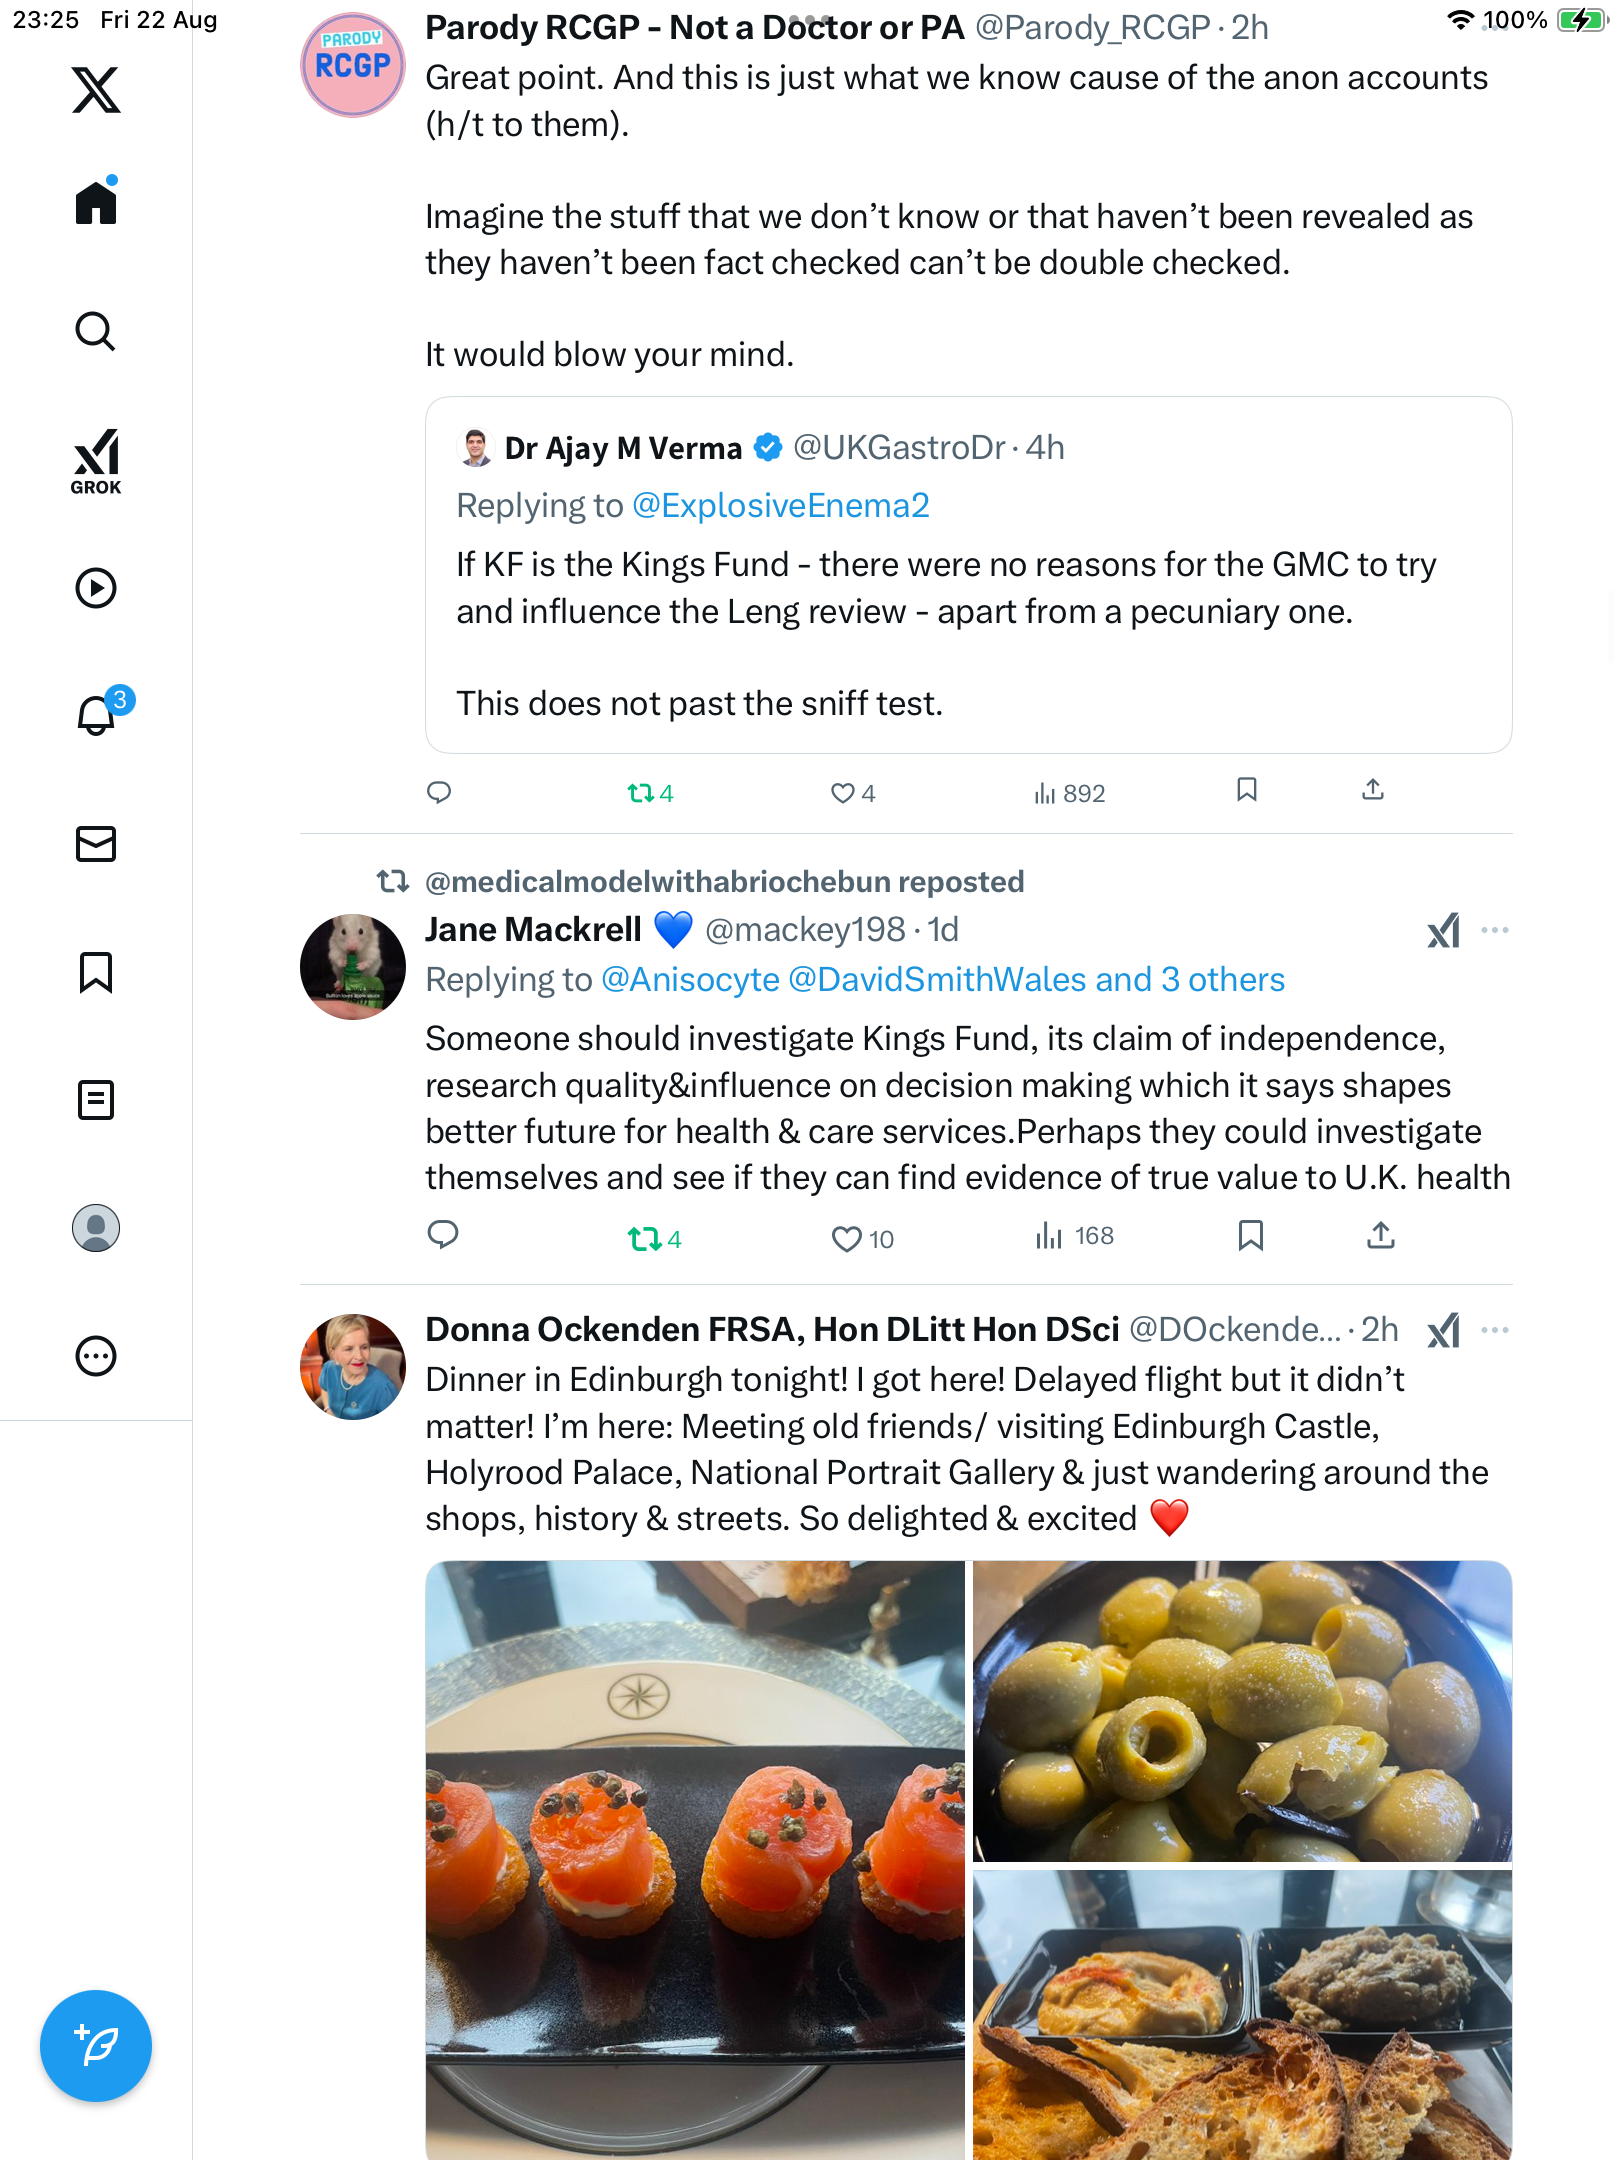
Task: Share Parody RCGP's post
Action: tap(1373, 791)
